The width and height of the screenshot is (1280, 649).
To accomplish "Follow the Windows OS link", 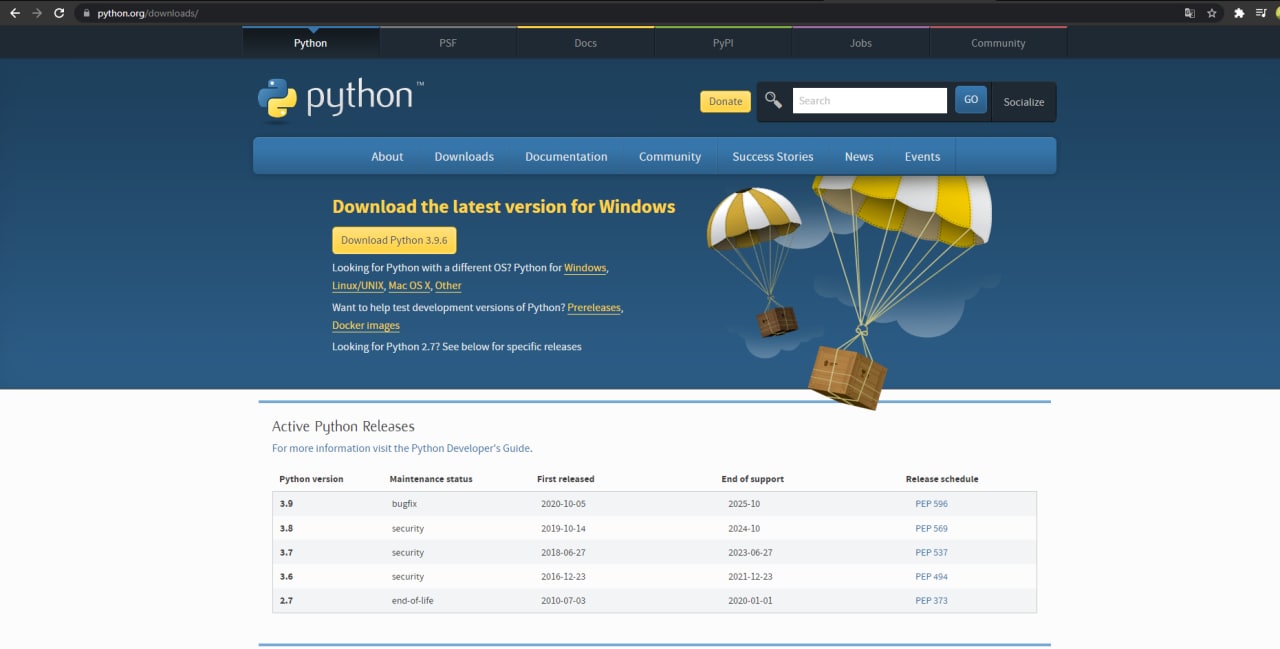I will tap(585, 268).
